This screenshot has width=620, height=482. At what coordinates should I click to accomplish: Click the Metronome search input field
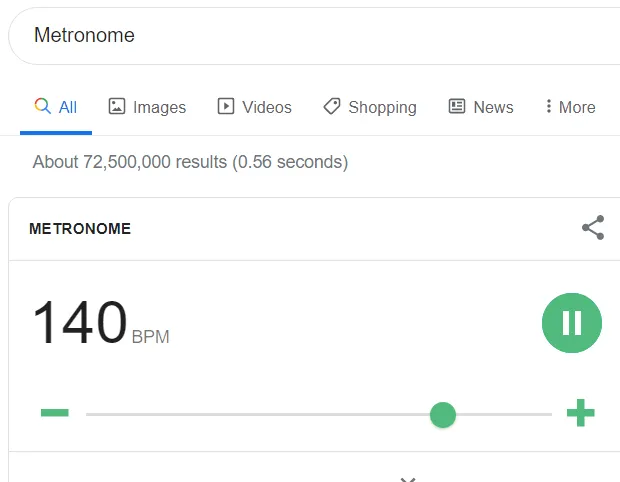click(300, 36)
